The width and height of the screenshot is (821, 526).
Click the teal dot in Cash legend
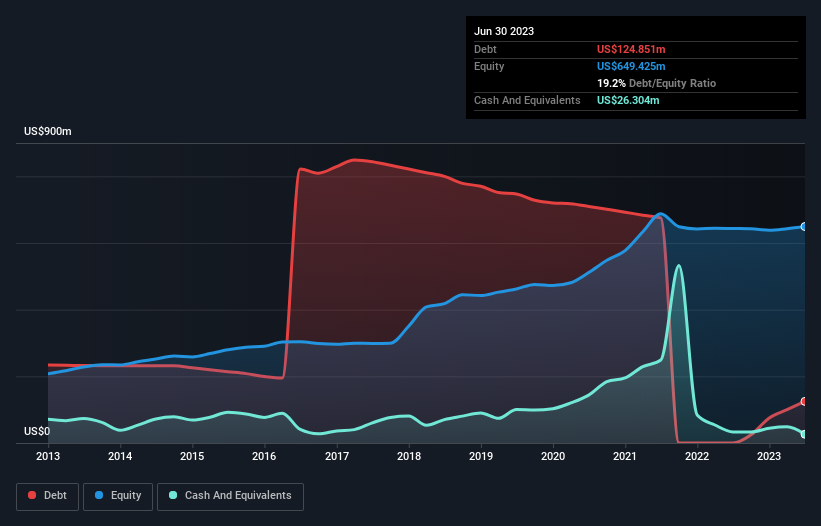coord(173,496)
